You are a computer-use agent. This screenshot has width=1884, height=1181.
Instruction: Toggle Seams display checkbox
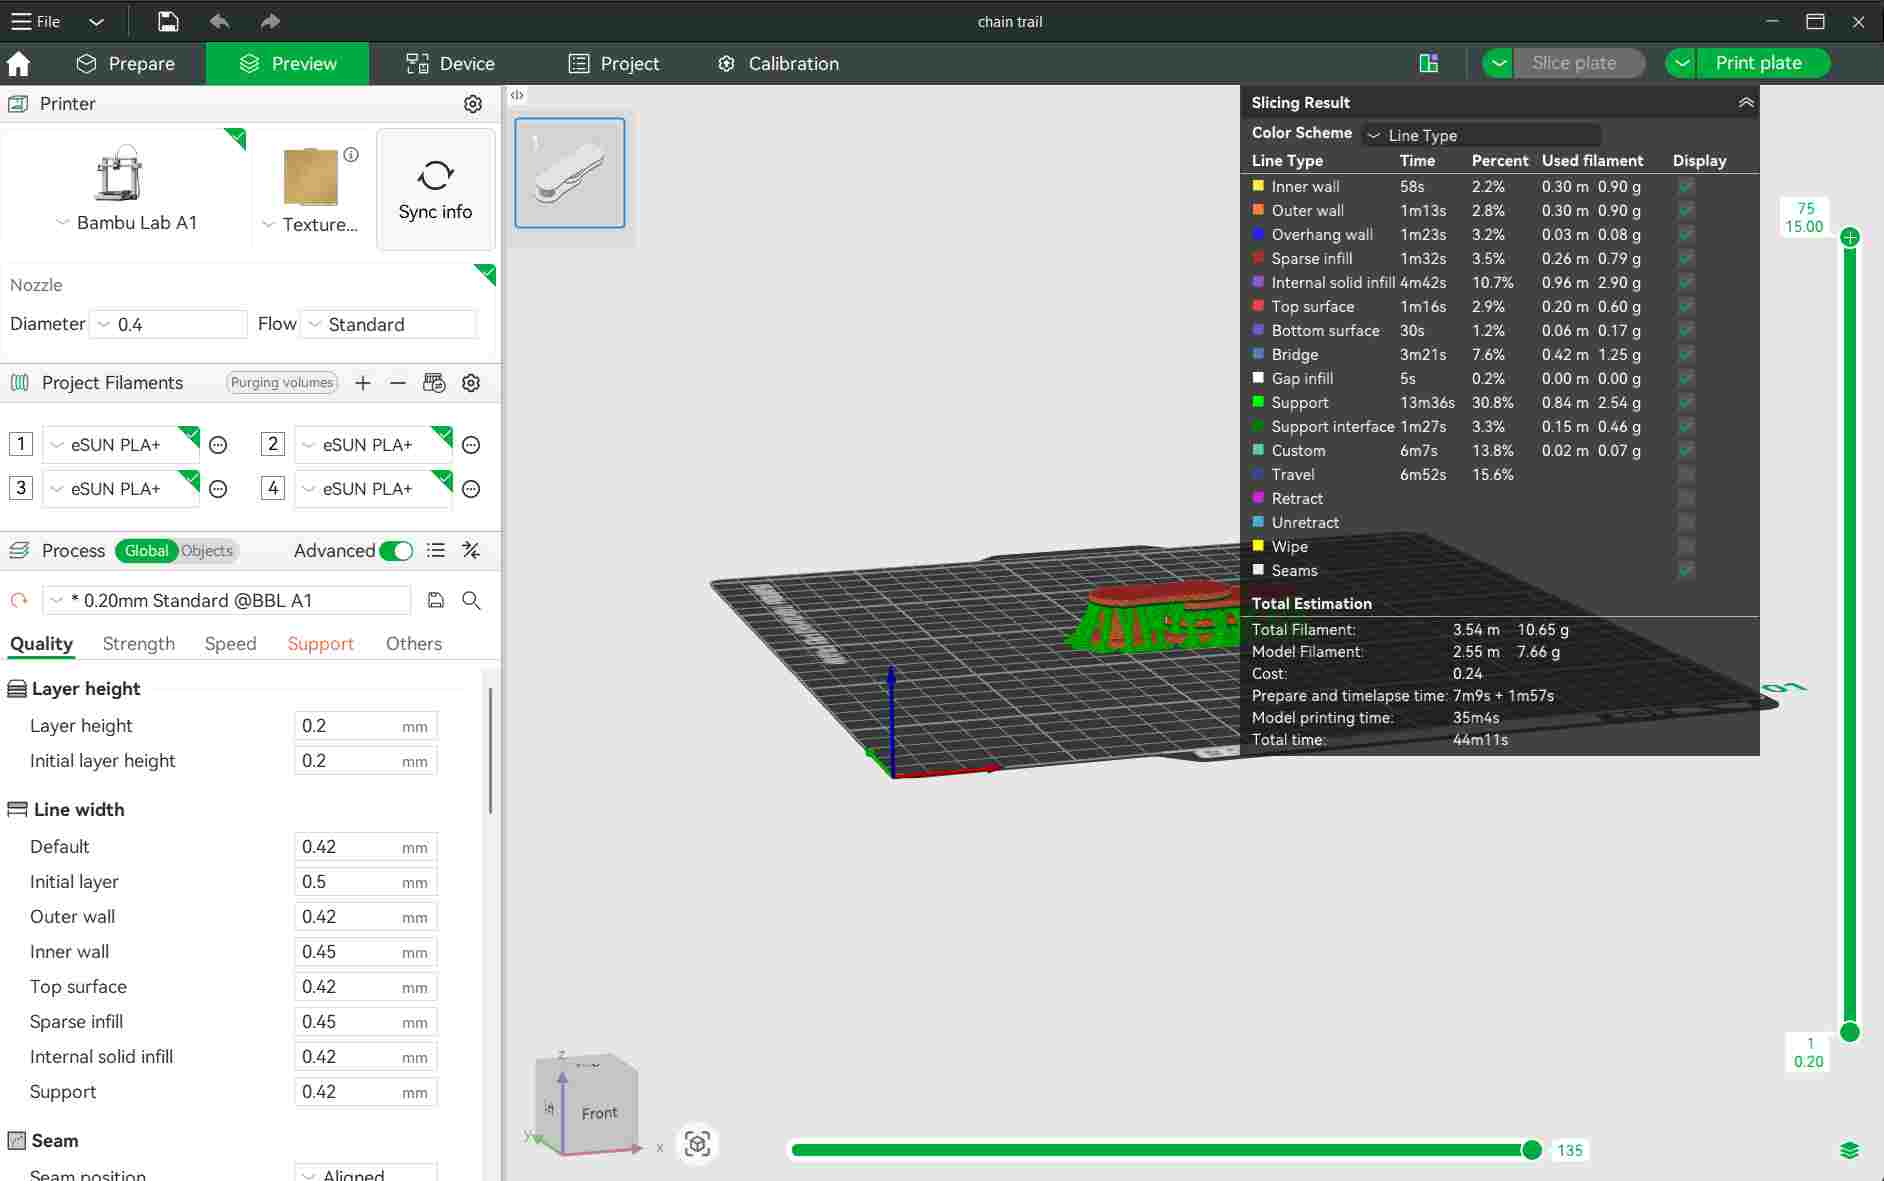pyautogui.click(x=1686, y=571)
